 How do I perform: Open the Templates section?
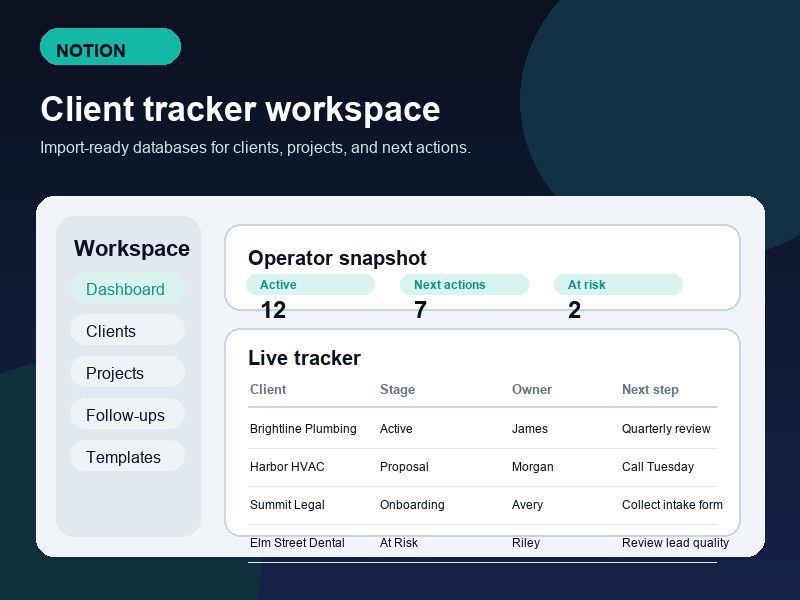[126, 457]
